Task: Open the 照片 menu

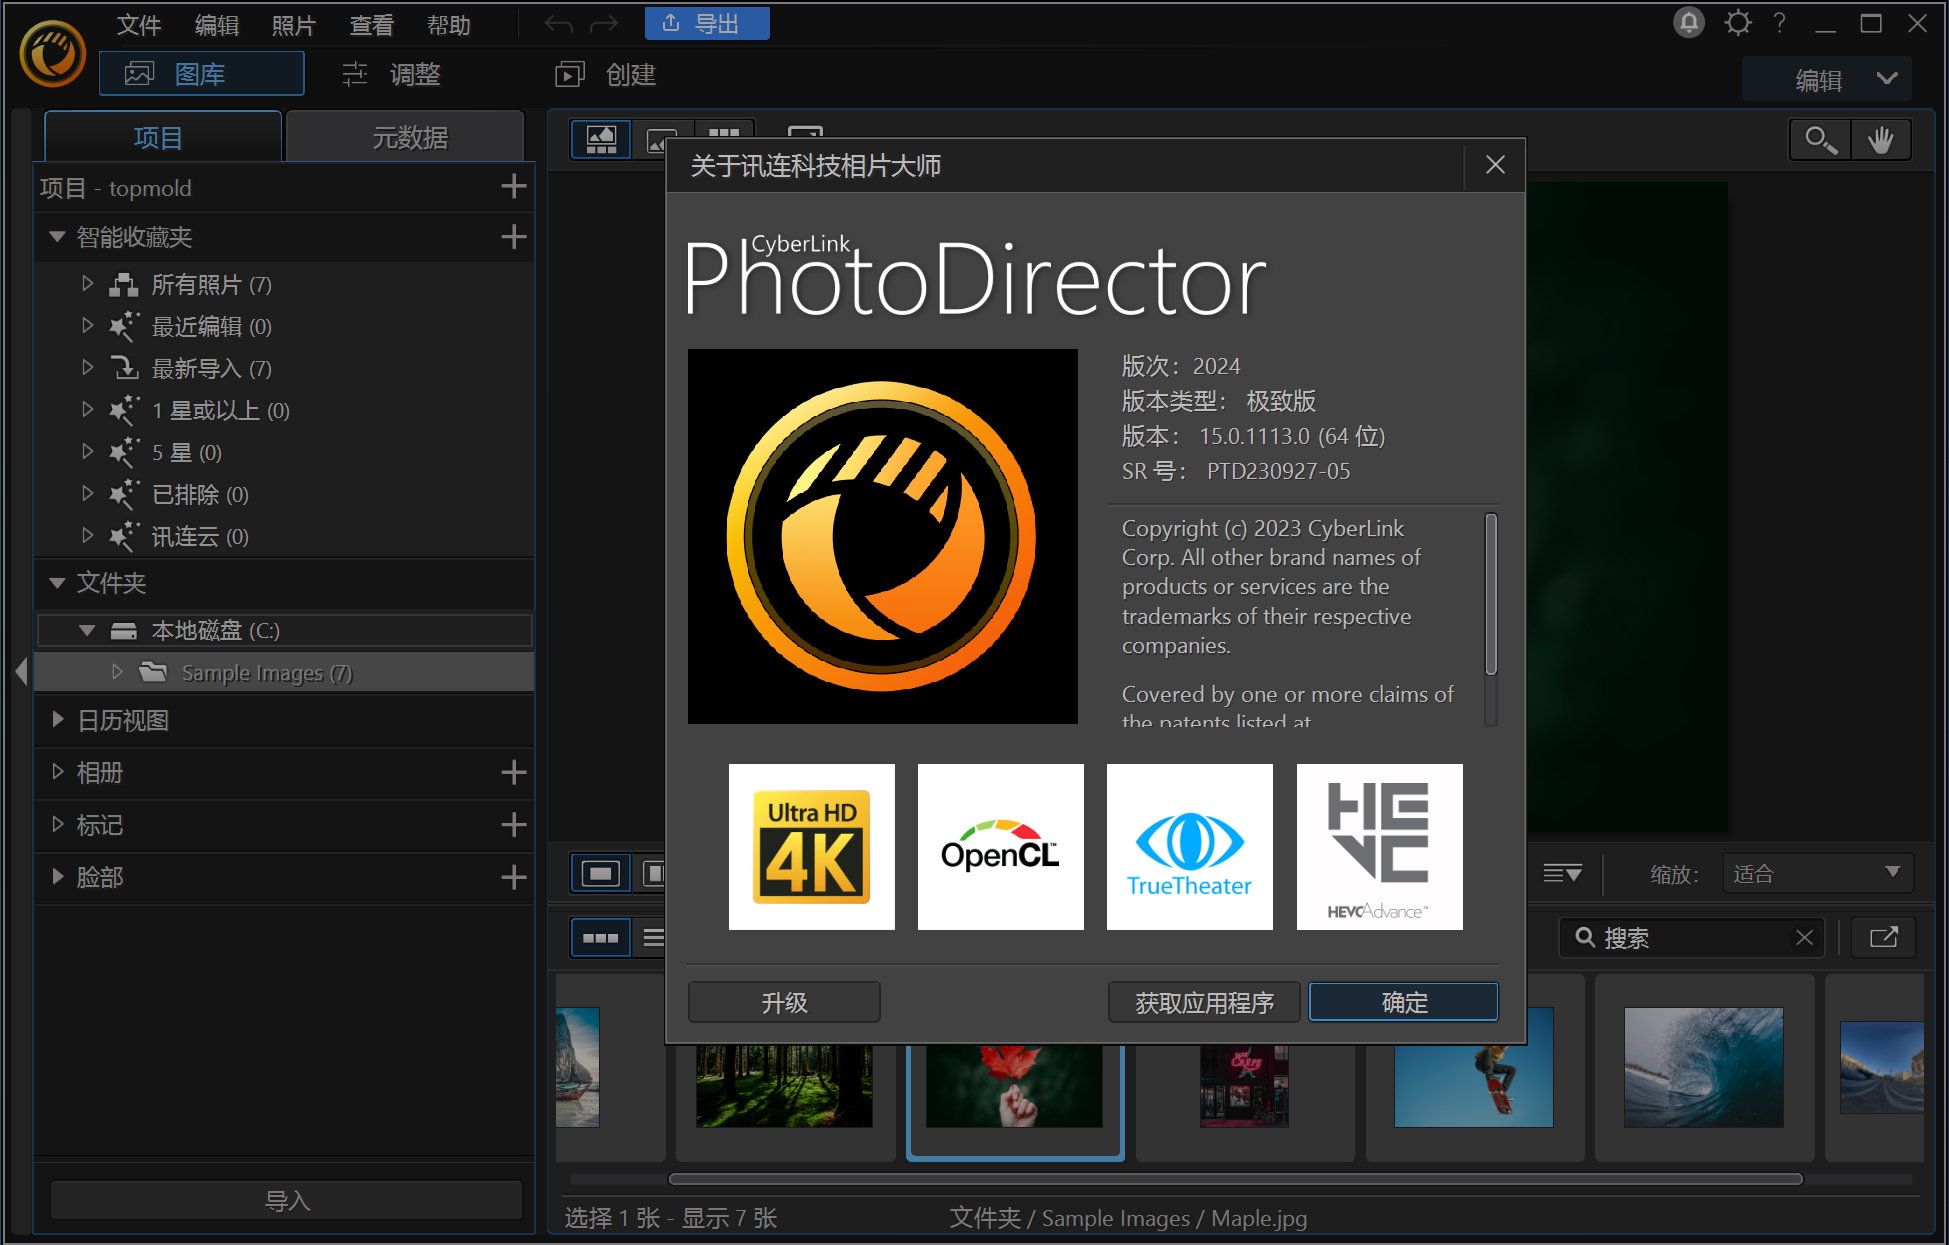Action: tap(293, 25)
